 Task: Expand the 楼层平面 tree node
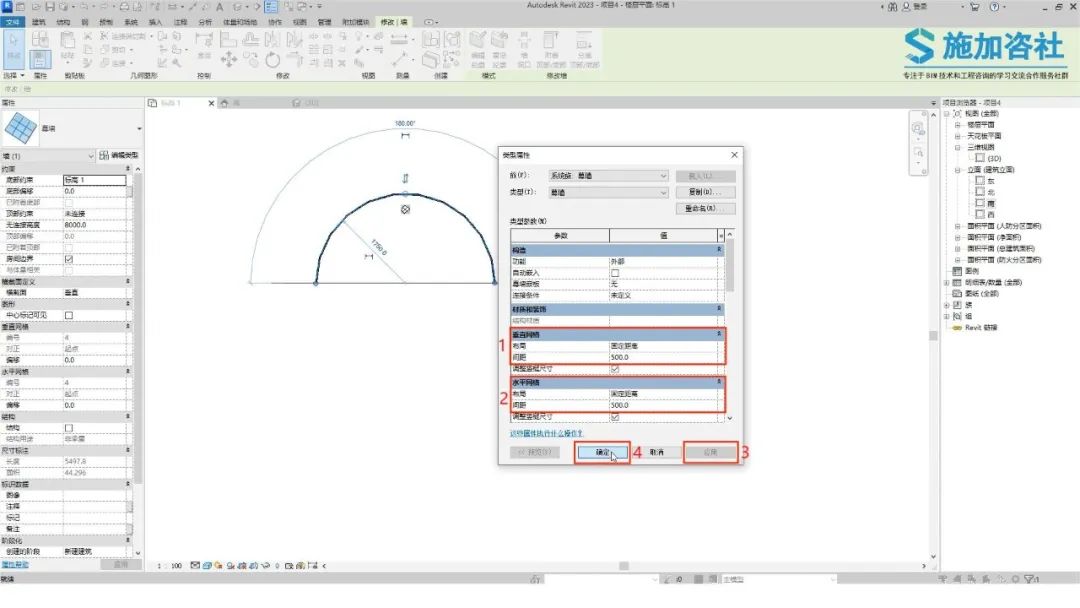(x=957, y=125)
